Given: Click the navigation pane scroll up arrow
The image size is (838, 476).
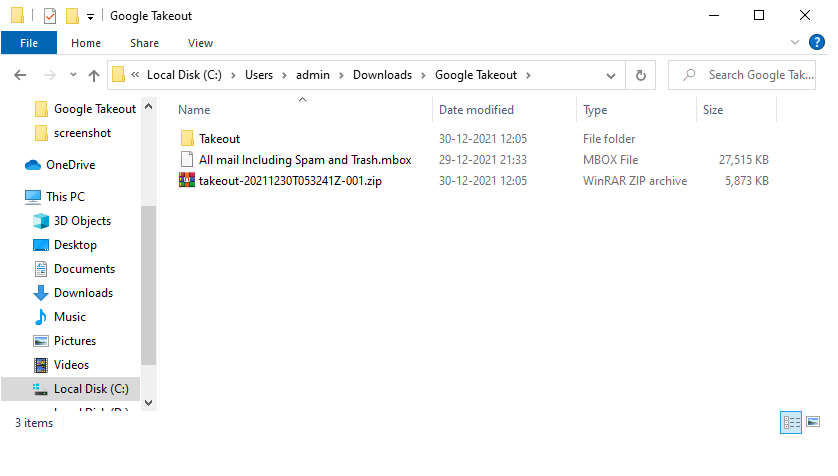Looking at the screenshot, I should pos(149,106).
